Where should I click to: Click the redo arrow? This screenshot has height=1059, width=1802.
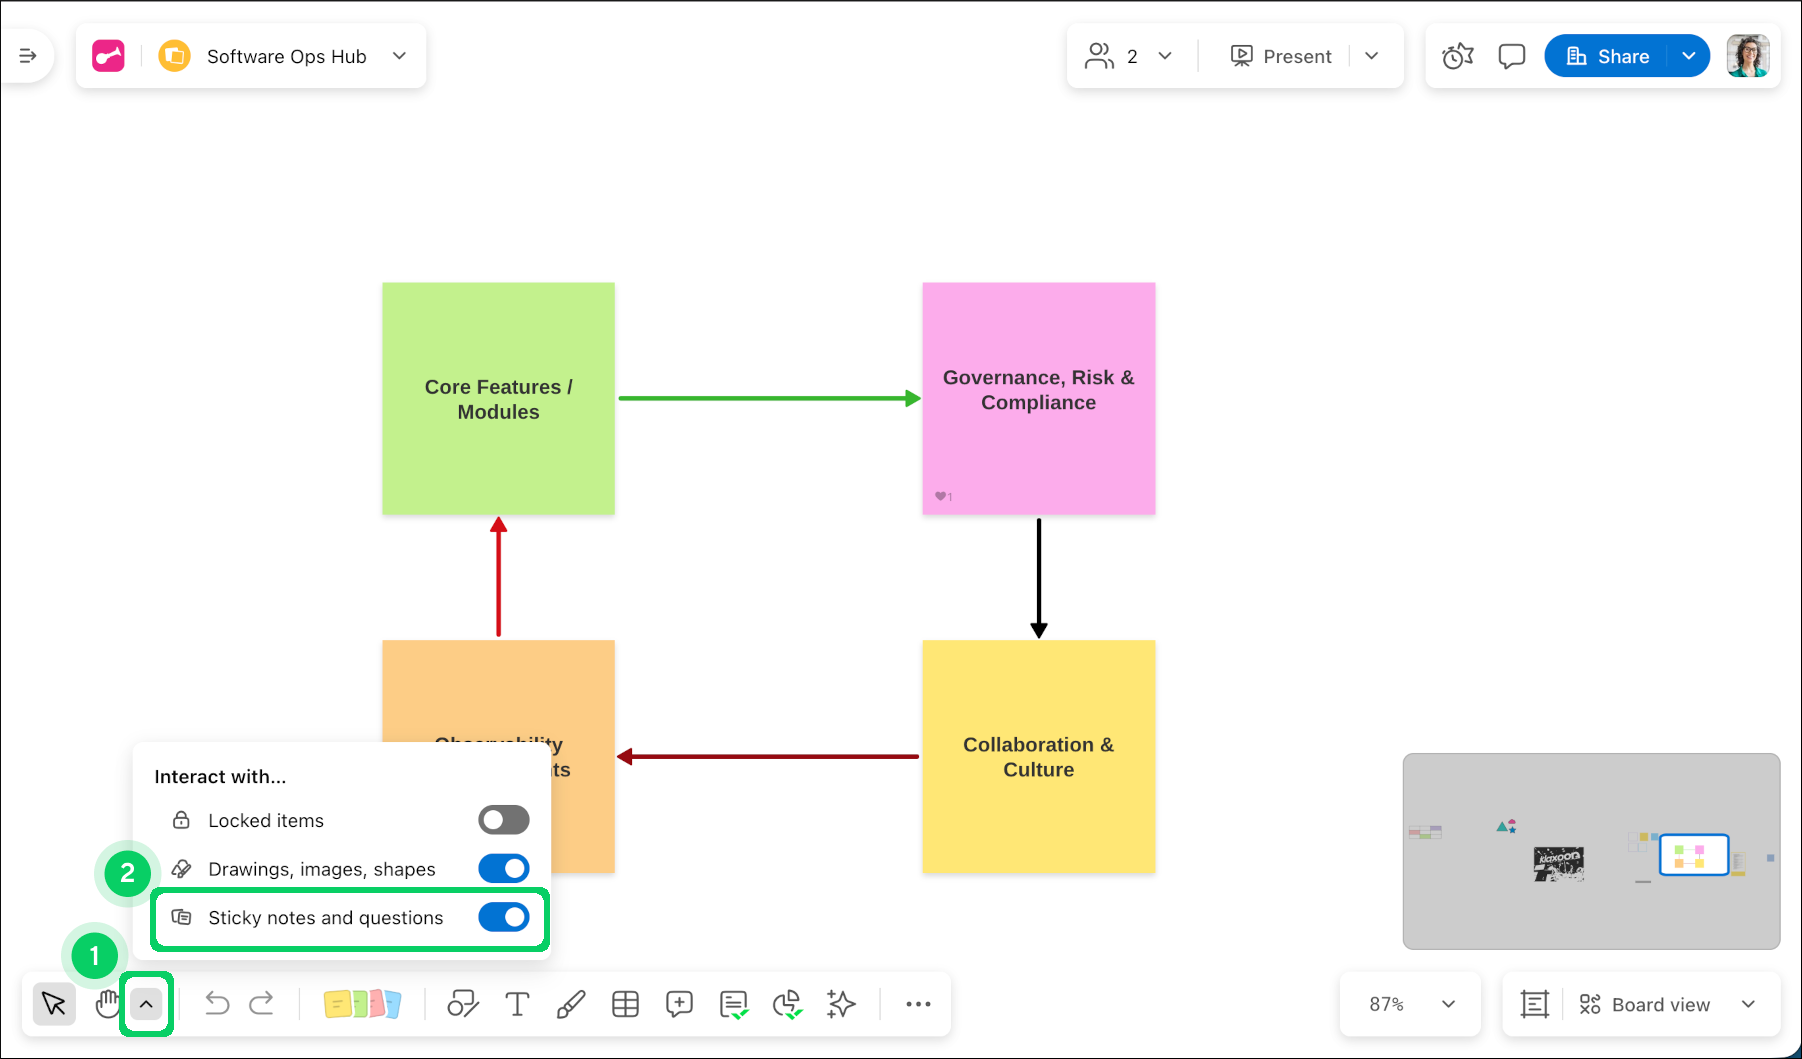click(x=262, y=1004)
